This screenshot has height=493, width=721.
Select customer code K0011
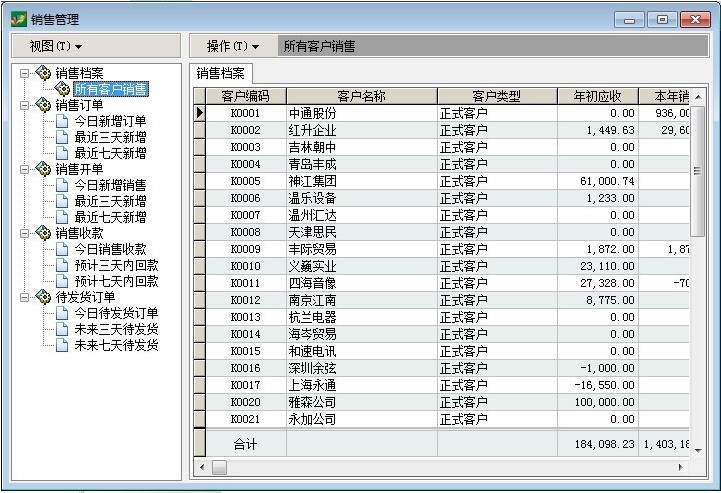[246, 283]
